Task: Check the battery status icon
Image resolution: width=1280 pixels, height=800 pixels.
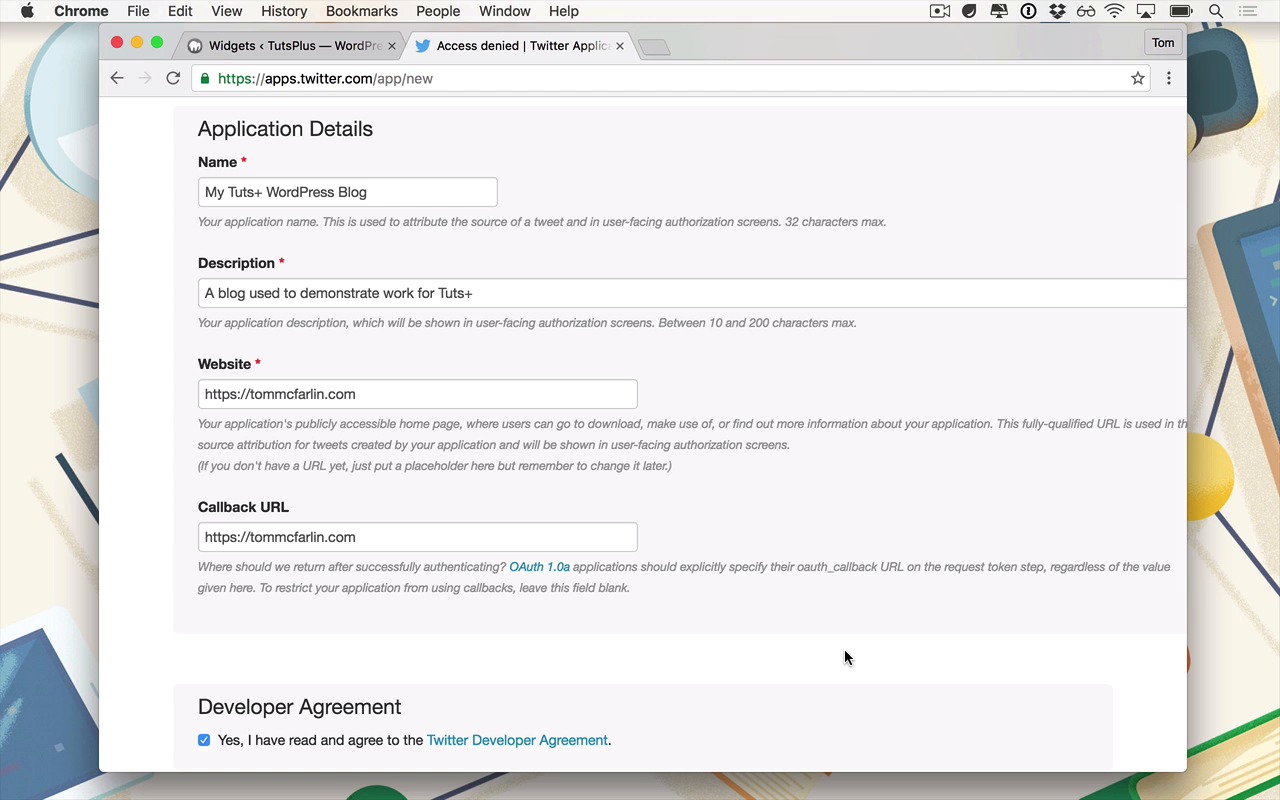Action: [1181, 11]
